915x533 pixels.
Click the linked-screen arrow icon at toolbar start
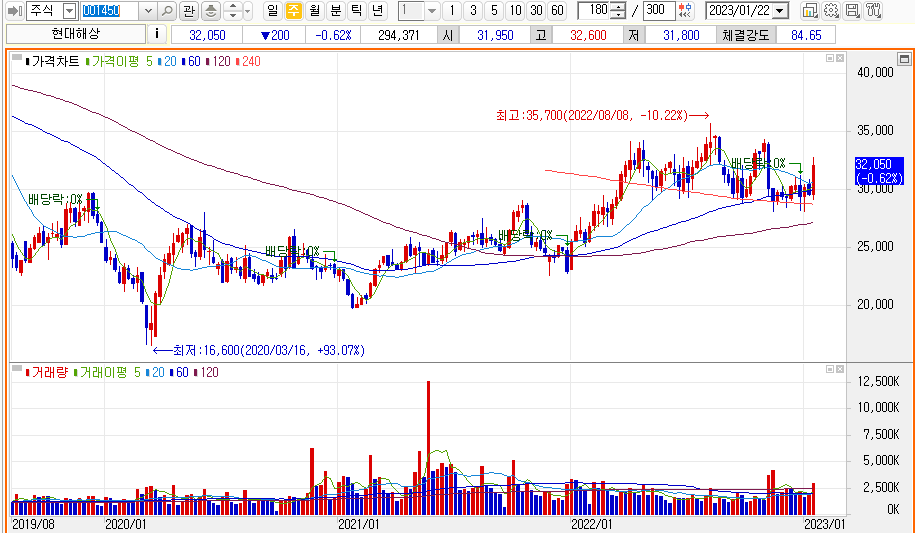click(x=15, y=11)
